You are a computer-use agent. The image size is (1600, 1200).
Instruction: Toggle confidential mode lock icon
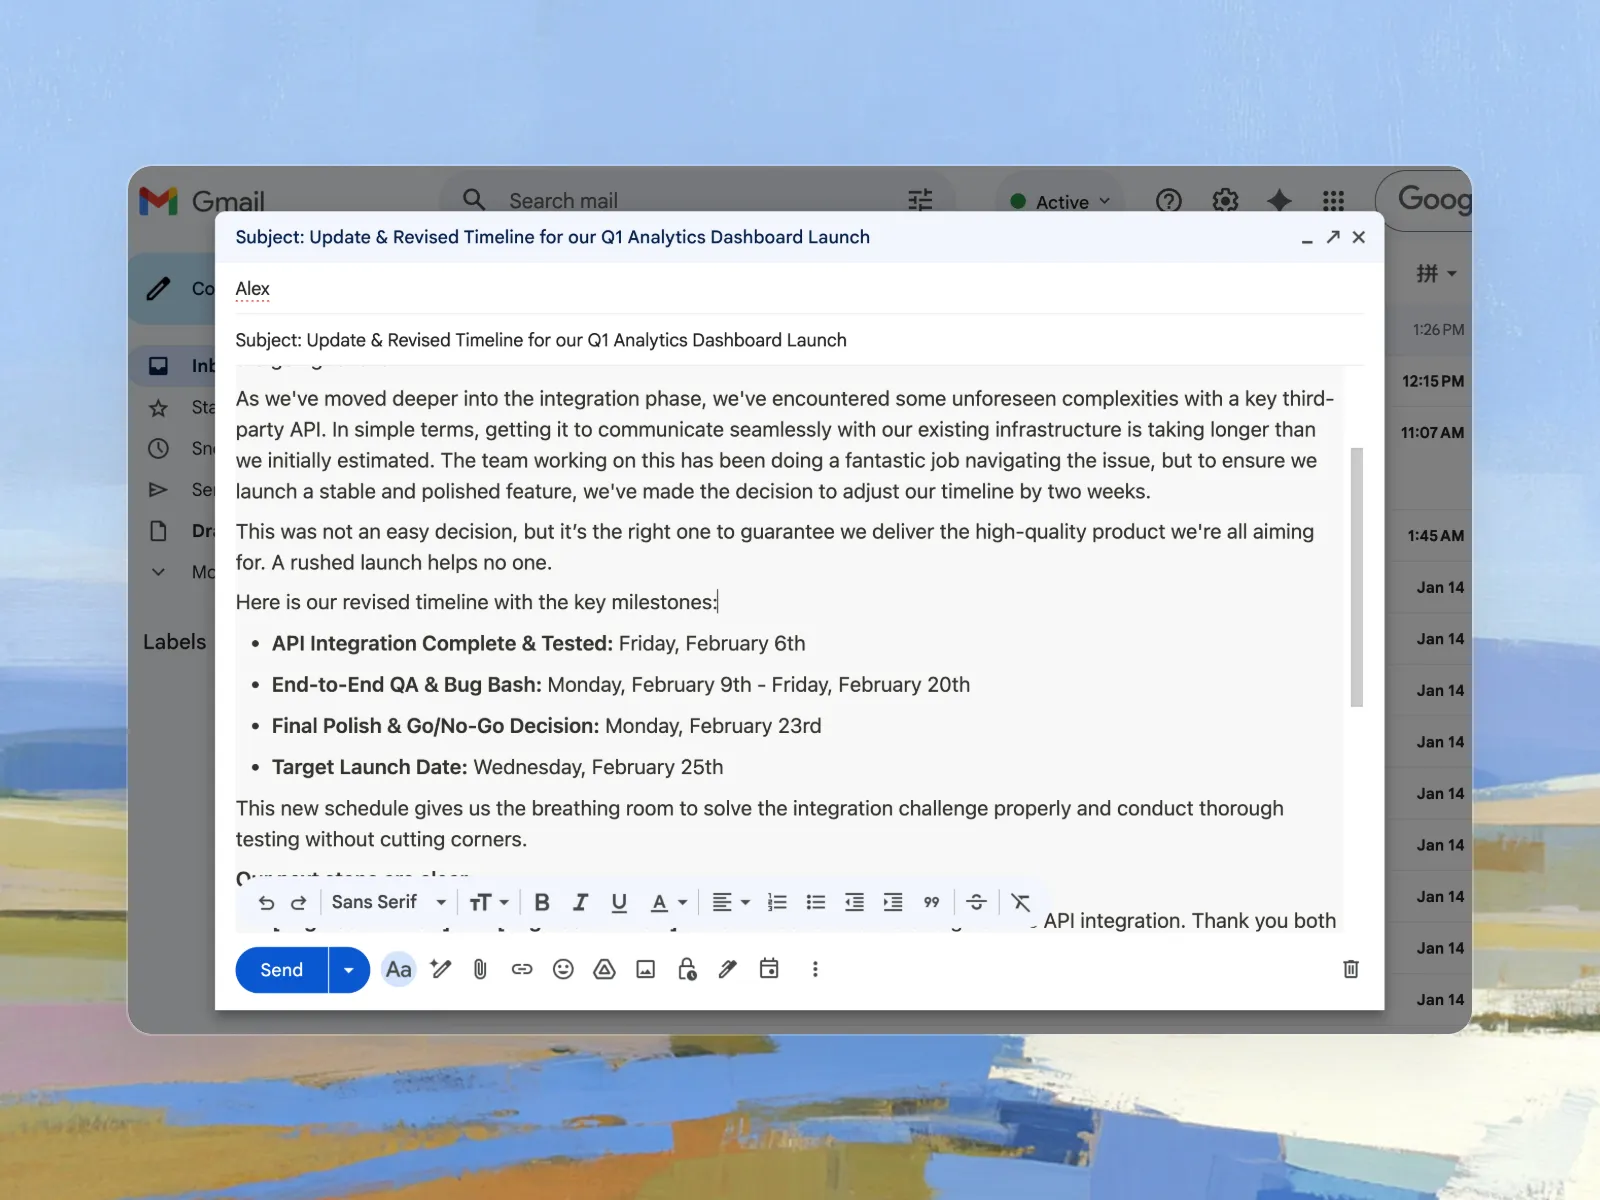[x=687, y=969]
